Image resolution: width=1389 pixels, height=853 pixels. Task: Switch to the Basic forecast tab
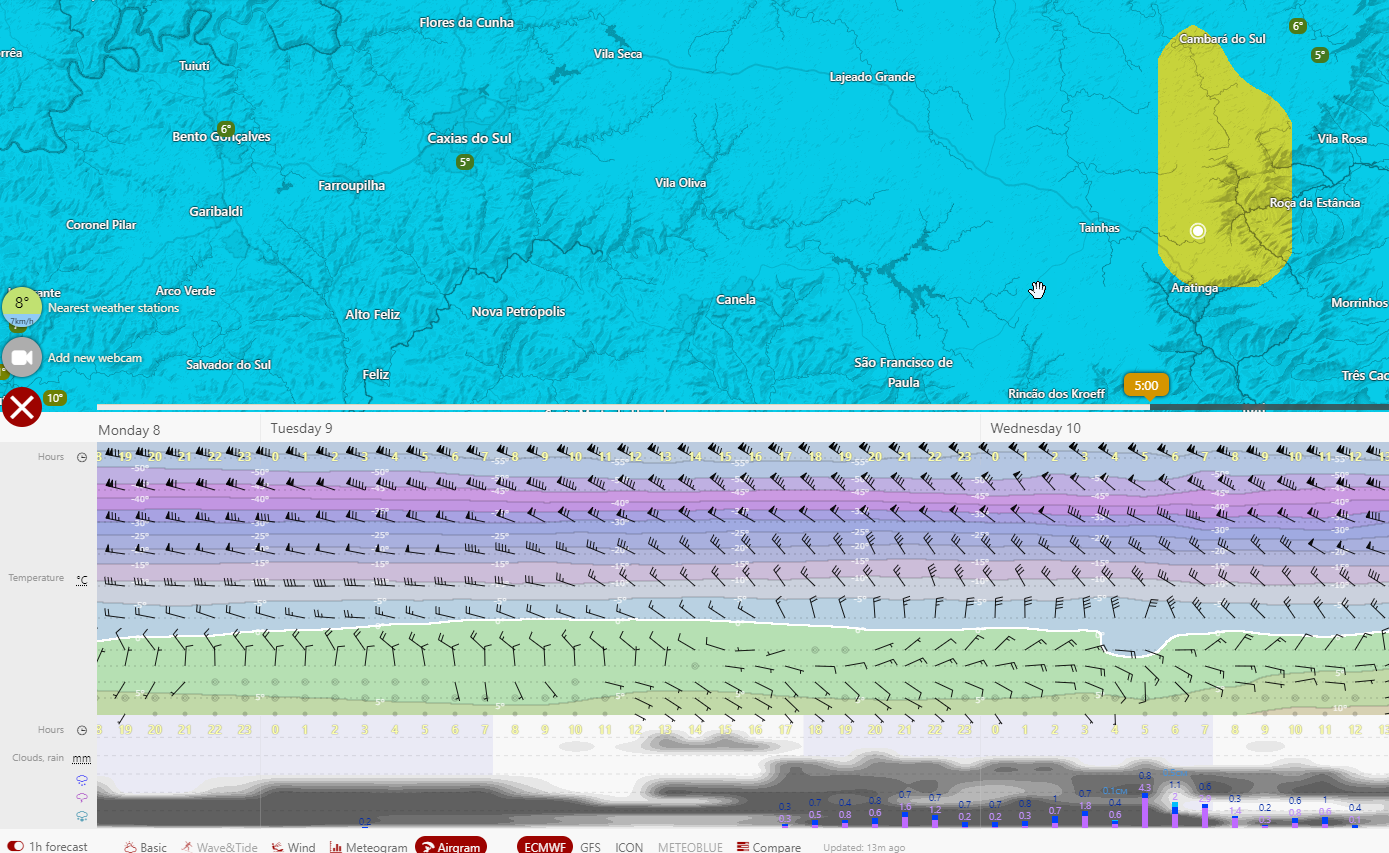[145, 847]
